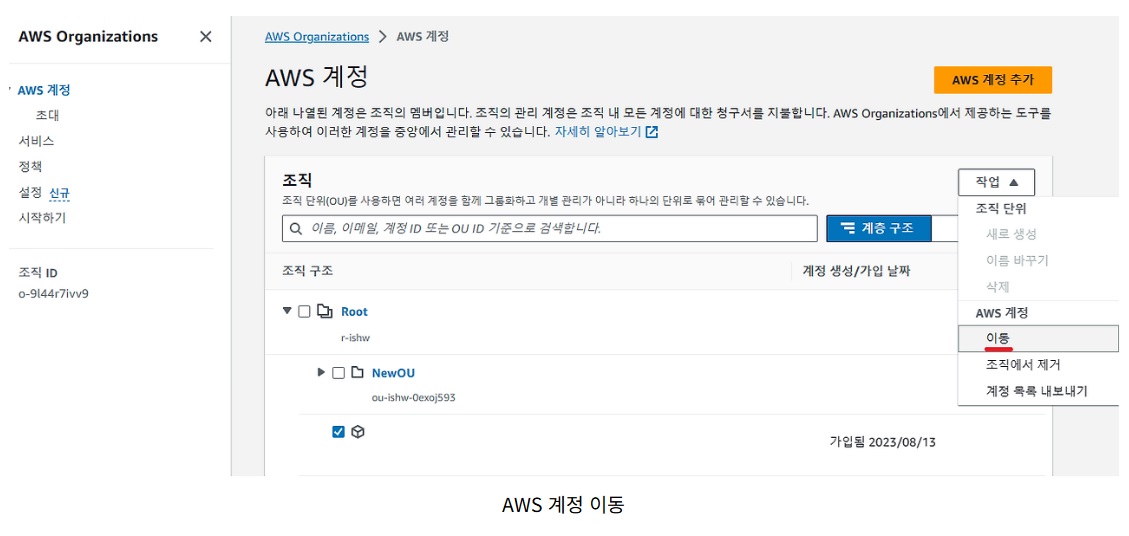Image resolution: width=1129 pixels, height=536 pixels.
Task: Click the AWS 계정 추가 button
Action: pyautogui.click(x=993, y=80)
